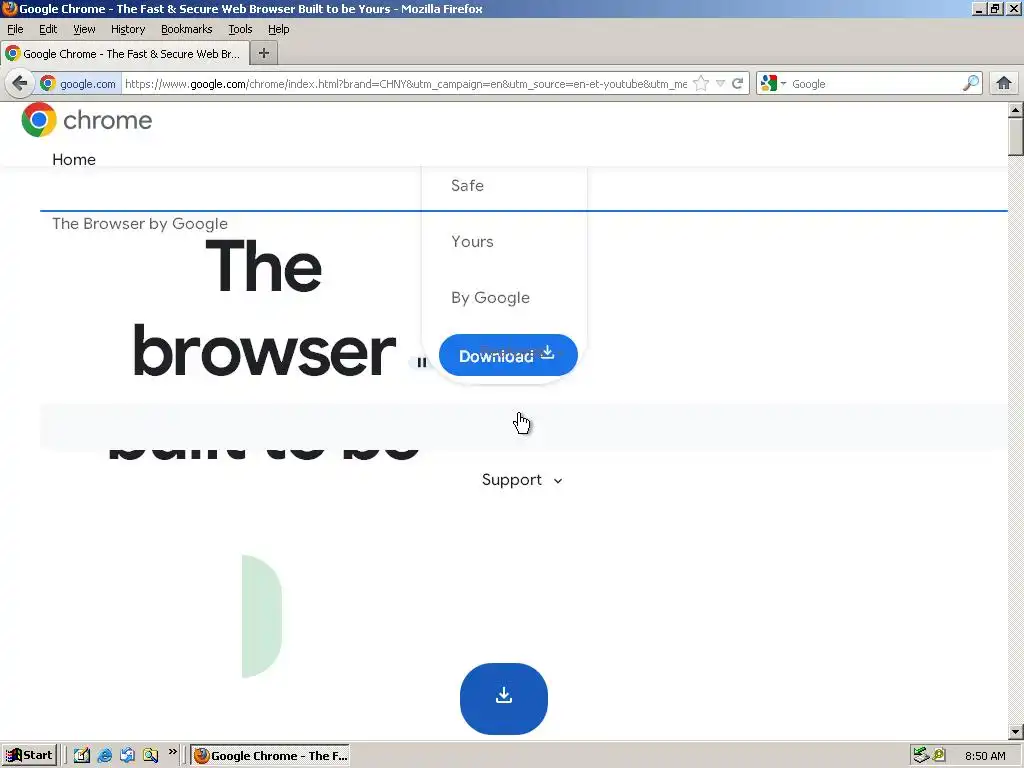
Task: Click the Home navigation link
Action: pyautogui.click(x=74, y=159)
